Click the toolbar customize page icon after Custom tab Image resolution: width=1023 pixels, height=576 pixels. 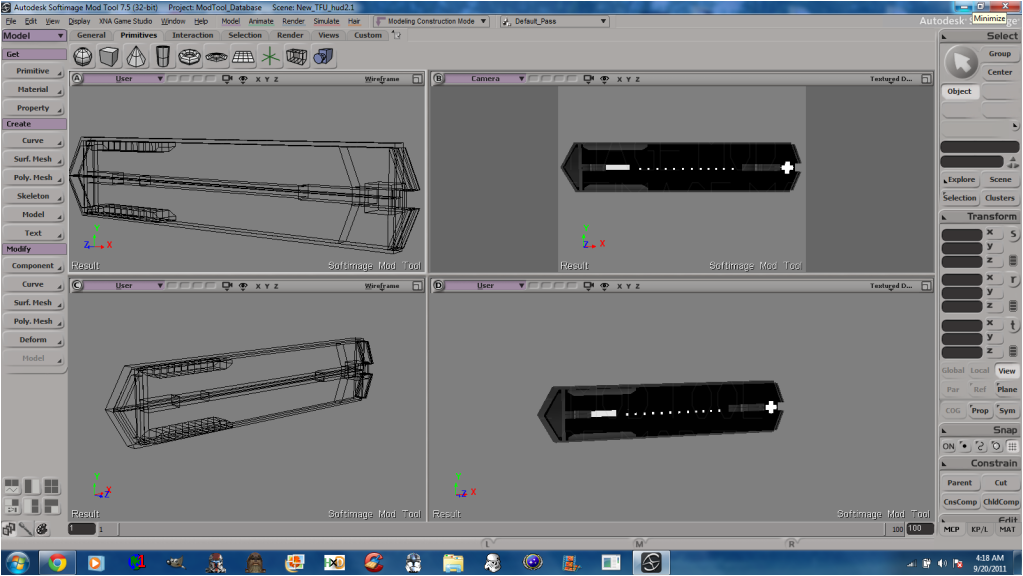[x=396, y=35]
